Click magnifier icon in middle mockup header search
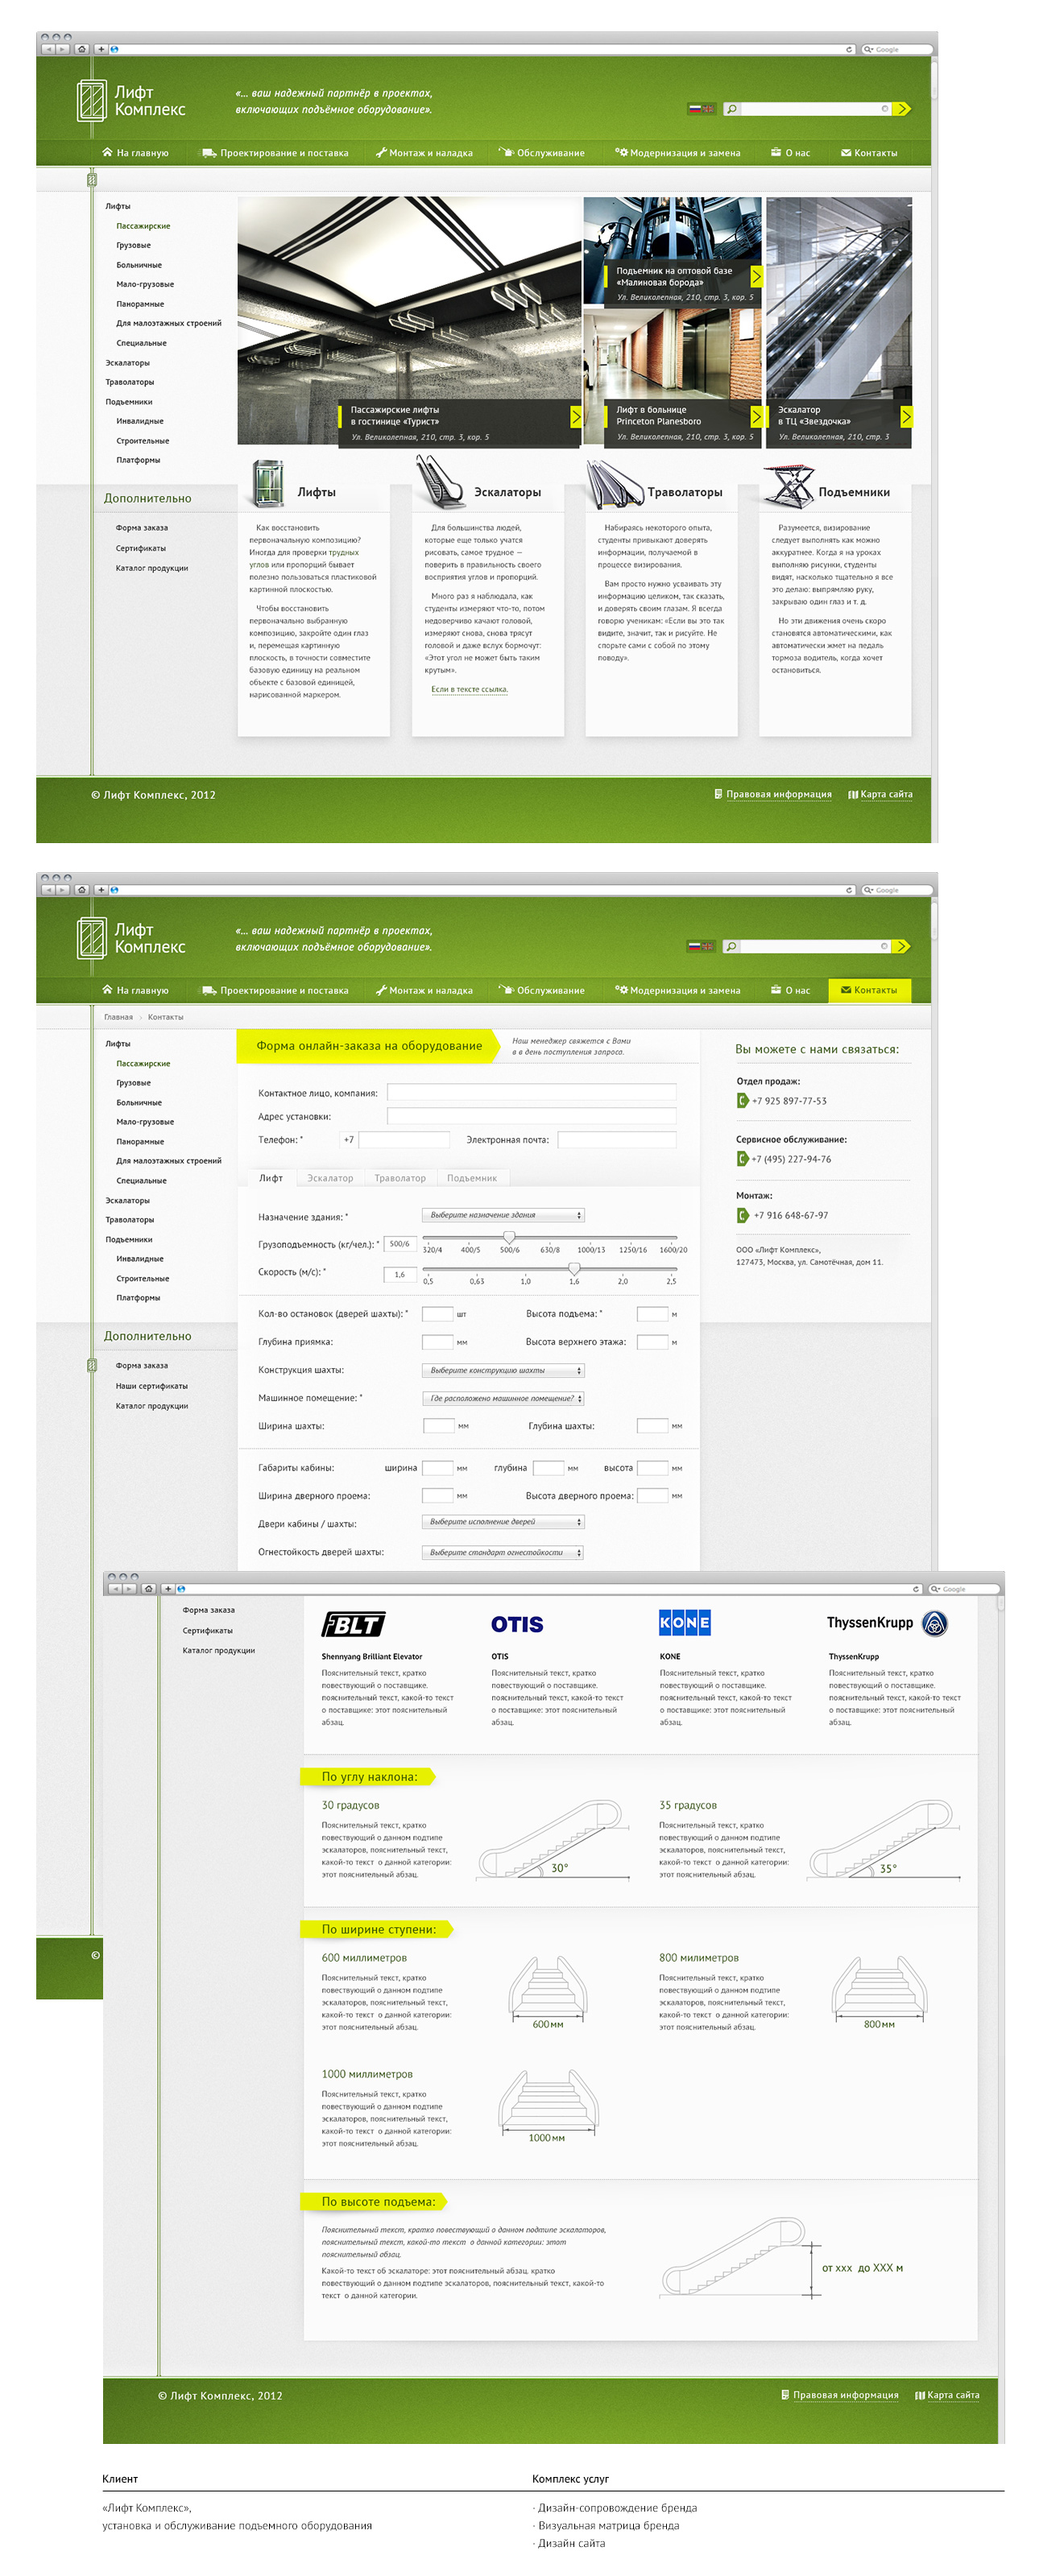This screenshot has height=2576, width=1064. 731,946
